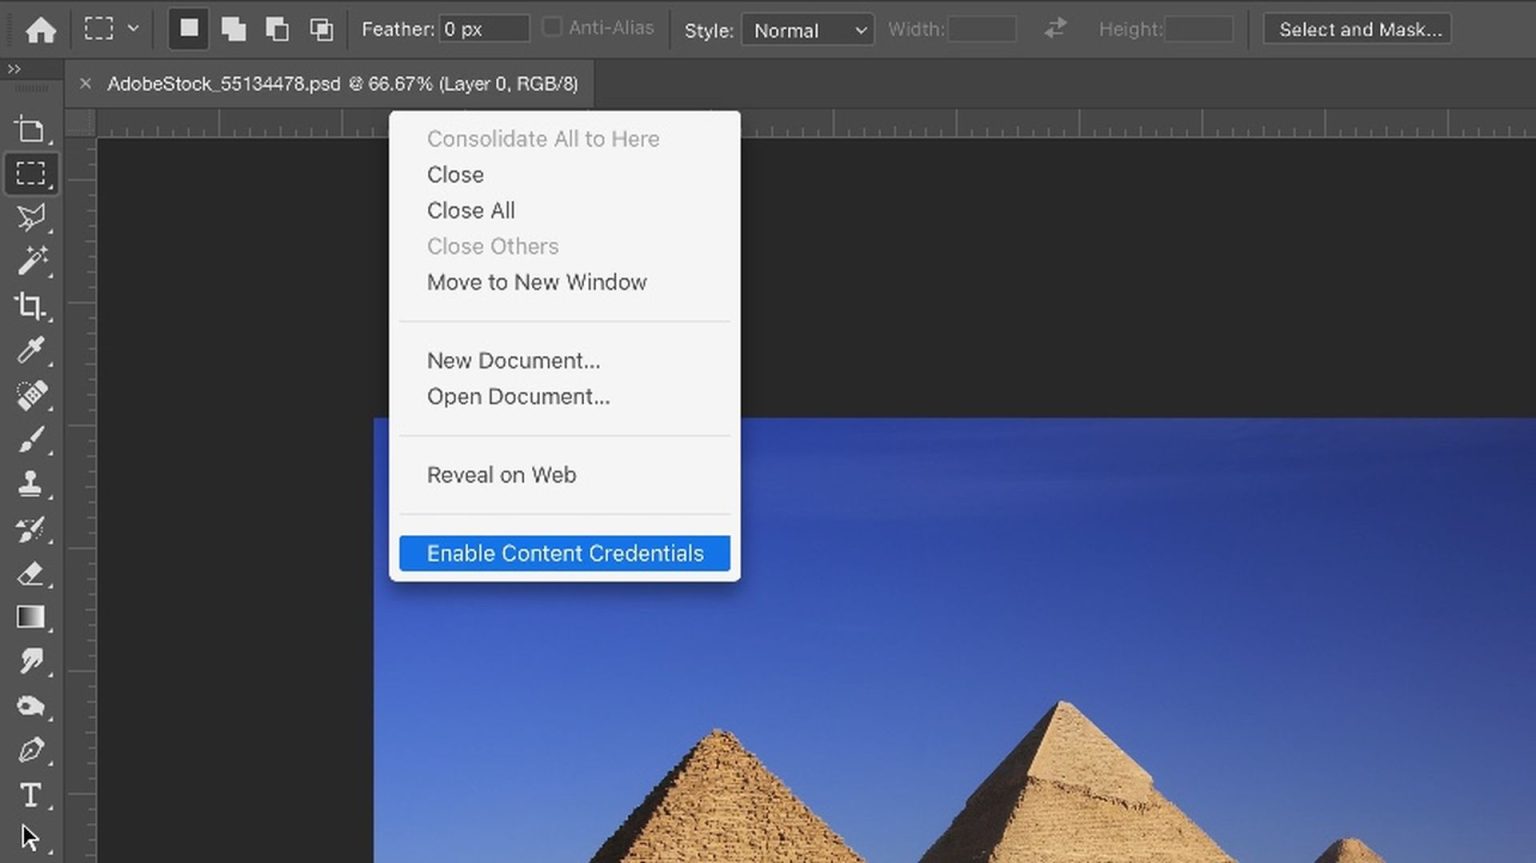Toggle the Anti-Alias checkbox
1536x863 pixels.
click(x=551, y=27)
